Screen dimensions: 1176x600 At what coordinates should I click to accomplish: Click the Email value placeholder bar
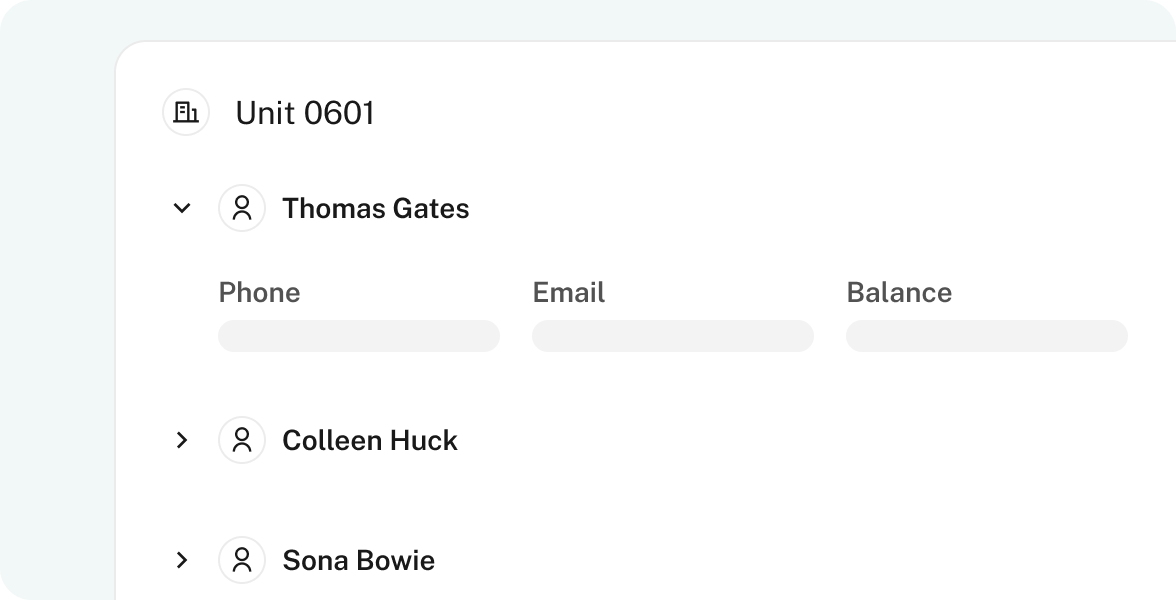pyautogui.click(x=673, y=336)
